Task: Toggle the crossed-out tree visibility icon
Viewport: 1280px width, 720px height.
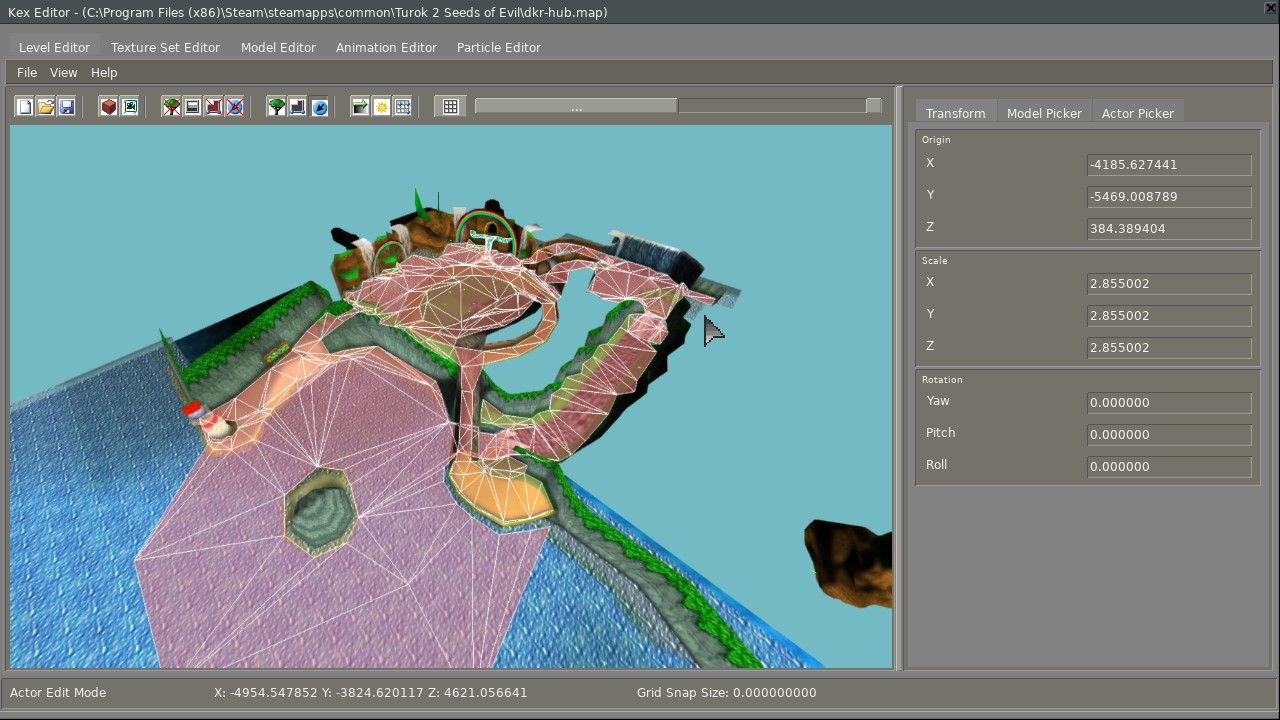Action: coord(172,107)
